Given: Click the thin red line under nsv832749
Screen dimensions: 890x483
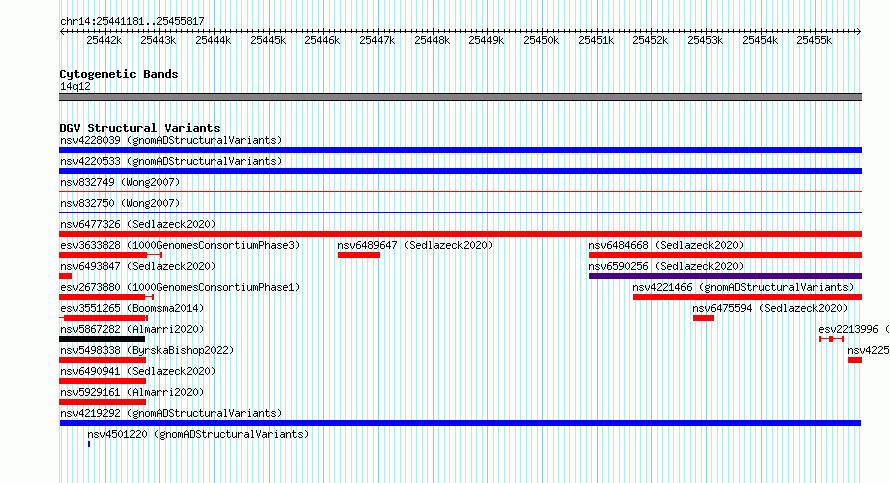Looking at the screenshot, I should pyautogui.click(x=460, y=192).
